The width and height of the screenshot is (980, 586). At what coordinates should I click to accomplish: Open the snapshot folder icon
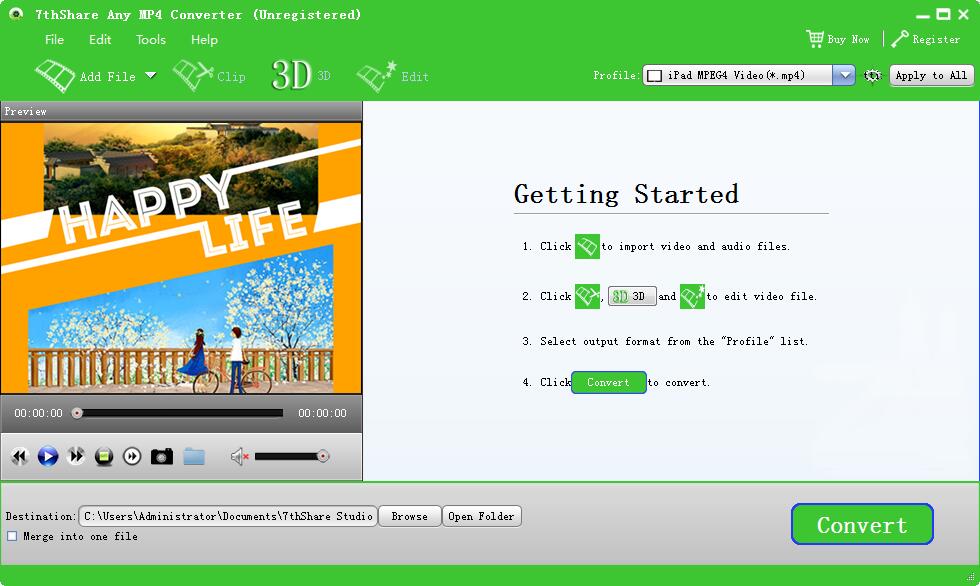pyautogui.click(x=194, y=456)
